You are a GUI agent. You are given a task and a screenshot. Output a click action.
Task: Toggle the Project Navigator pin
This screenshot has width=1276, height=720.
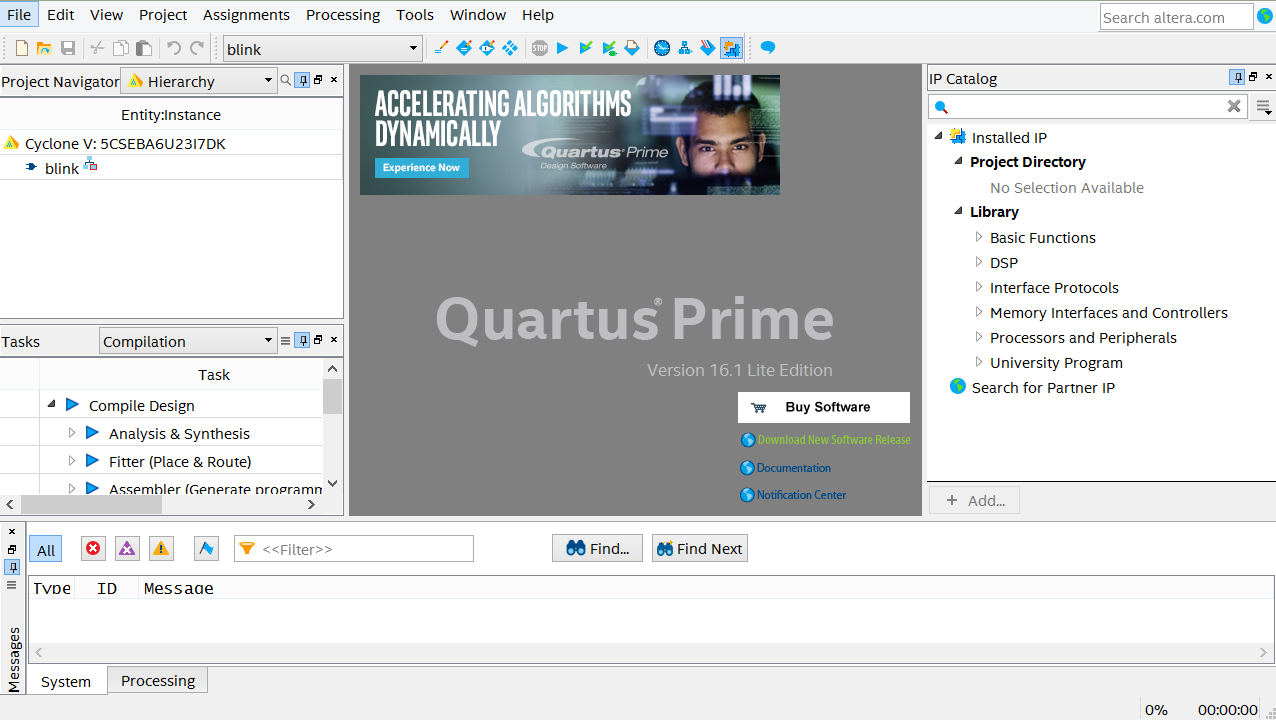point(302,81)
